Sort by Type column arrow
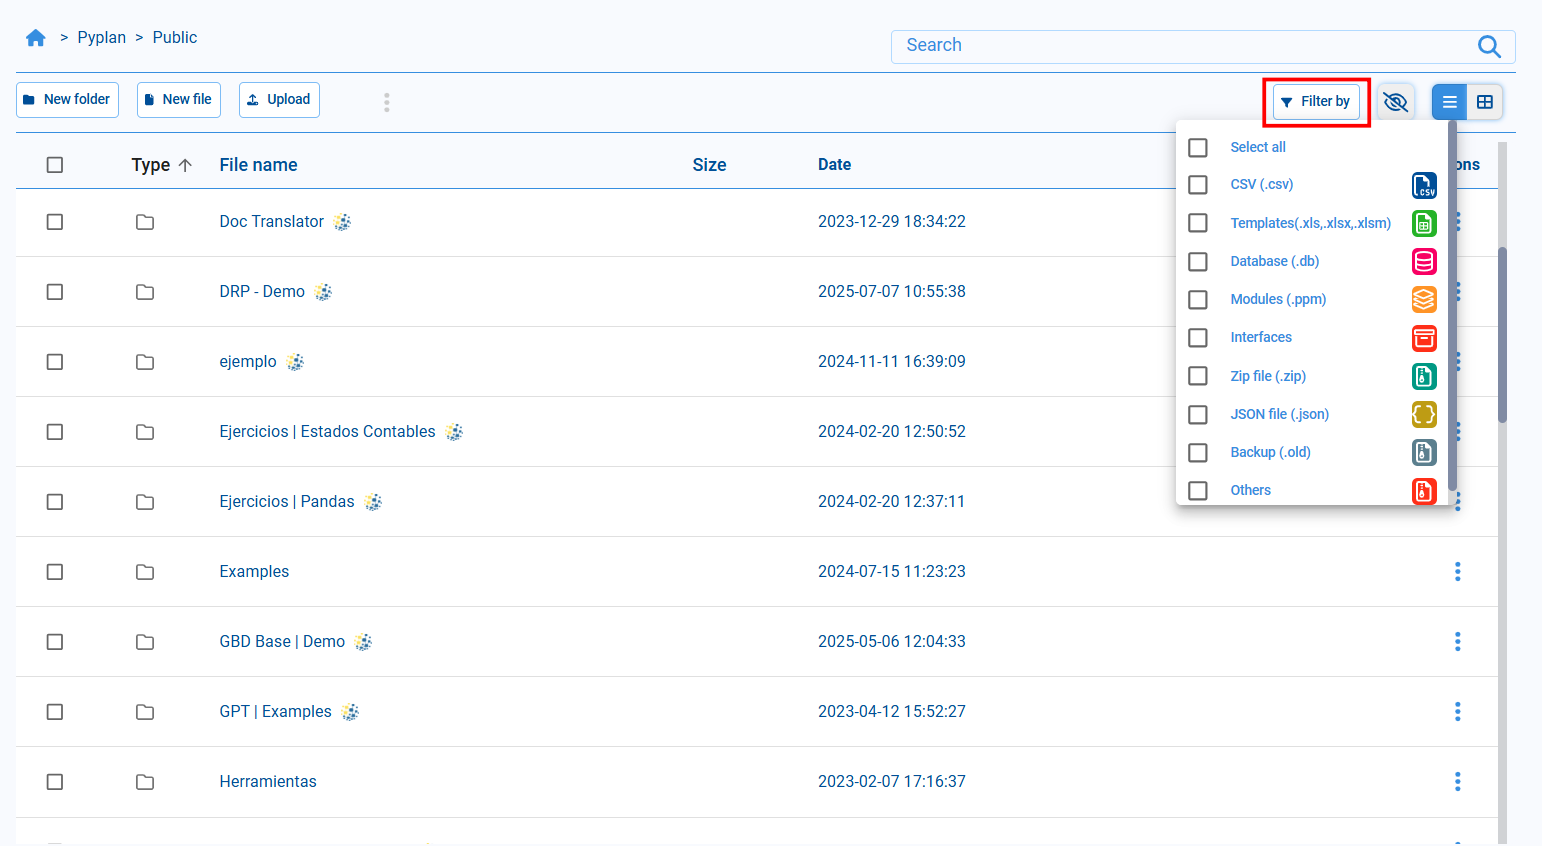The width and height of the screenshot is (1542, 846). (185, 165)
